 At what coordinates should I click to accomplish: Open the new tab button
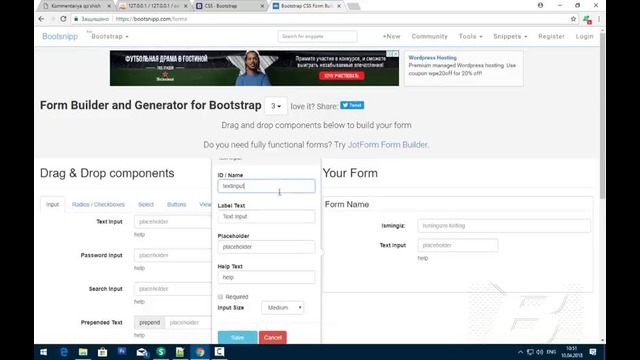tap(353, 6)
